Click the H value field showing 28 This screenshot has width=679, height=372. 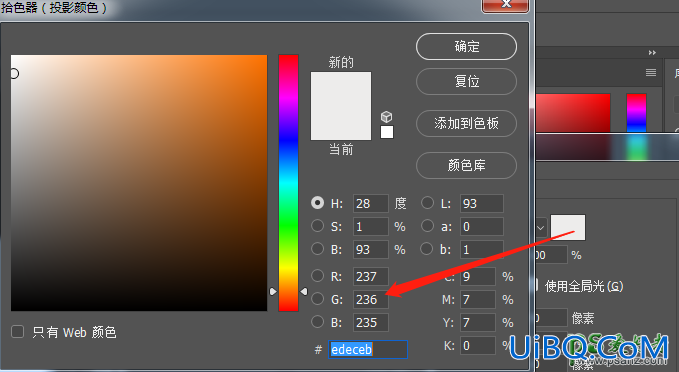[x=371, y=204]
